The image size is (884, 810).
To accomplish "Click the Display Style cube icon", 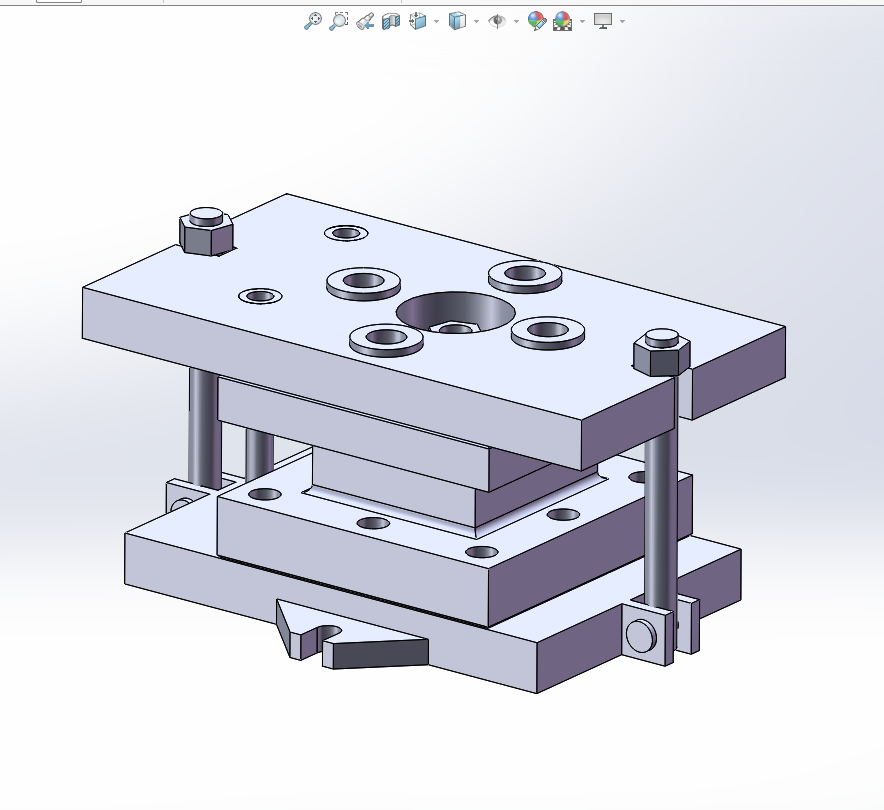I will tap(457, 21).
